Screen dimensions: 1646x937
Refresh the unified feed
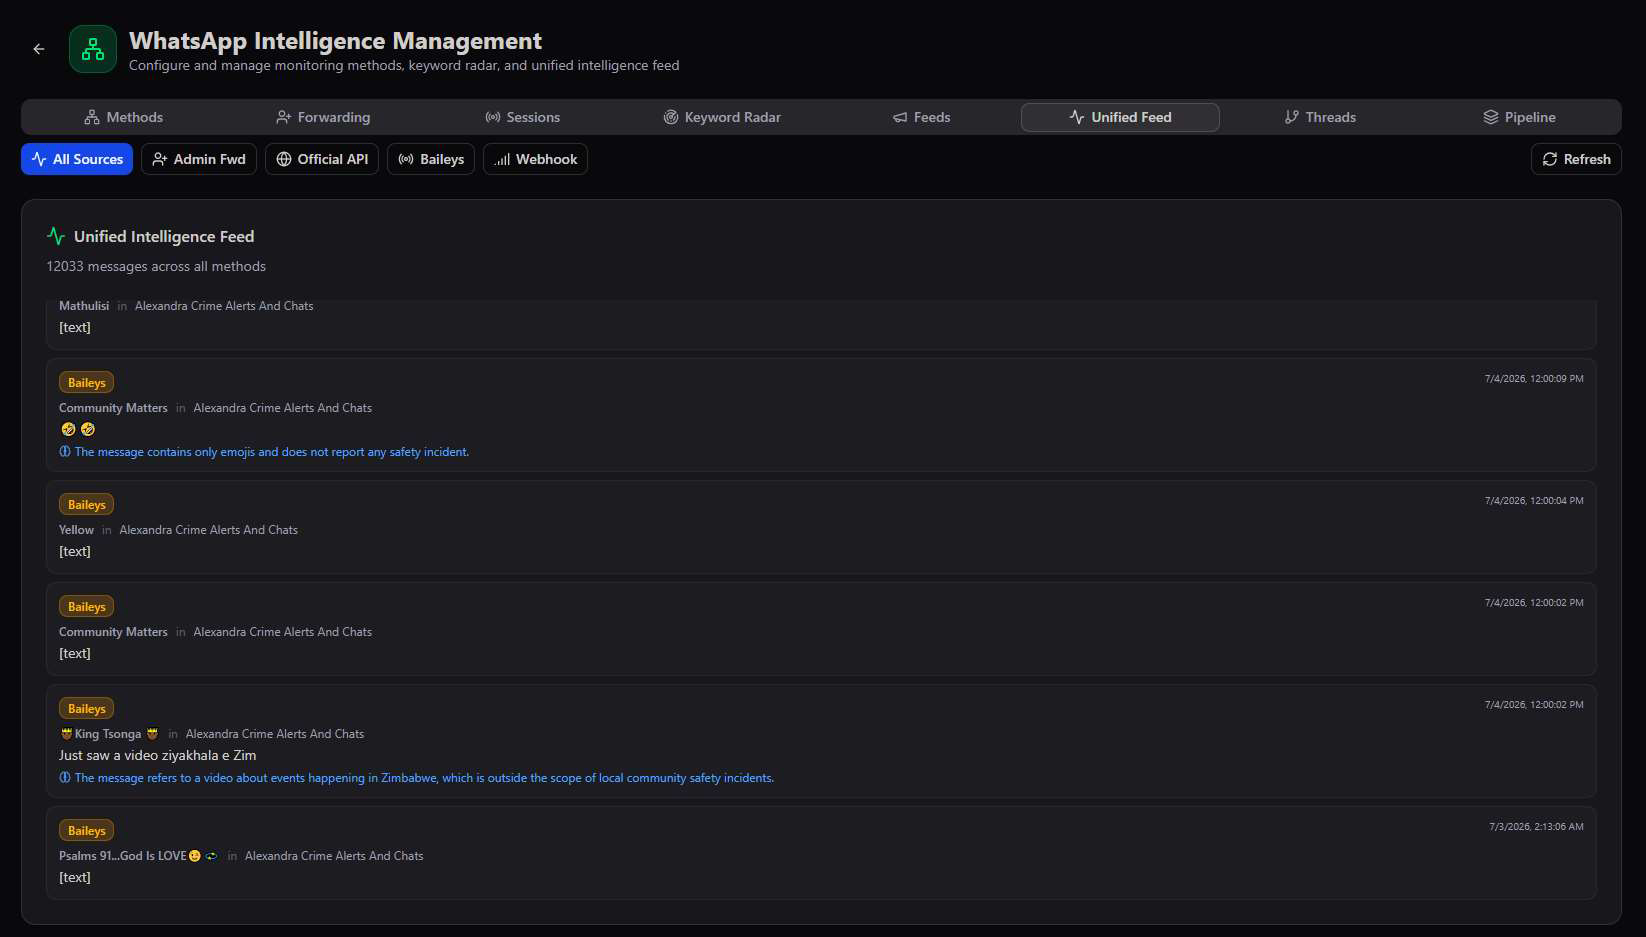click(x=1576, y=159)
